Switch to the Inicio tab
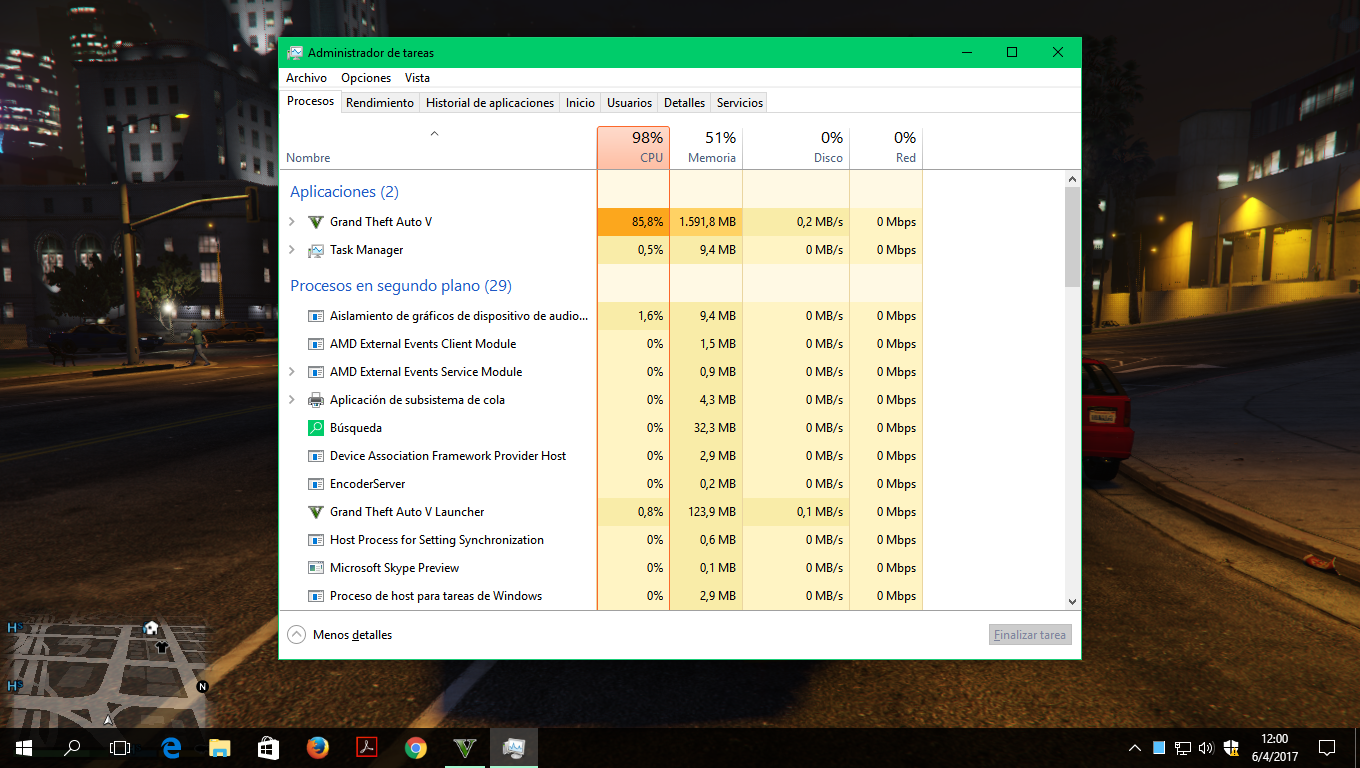1360x768 pixels. click(x=580, y=103)
